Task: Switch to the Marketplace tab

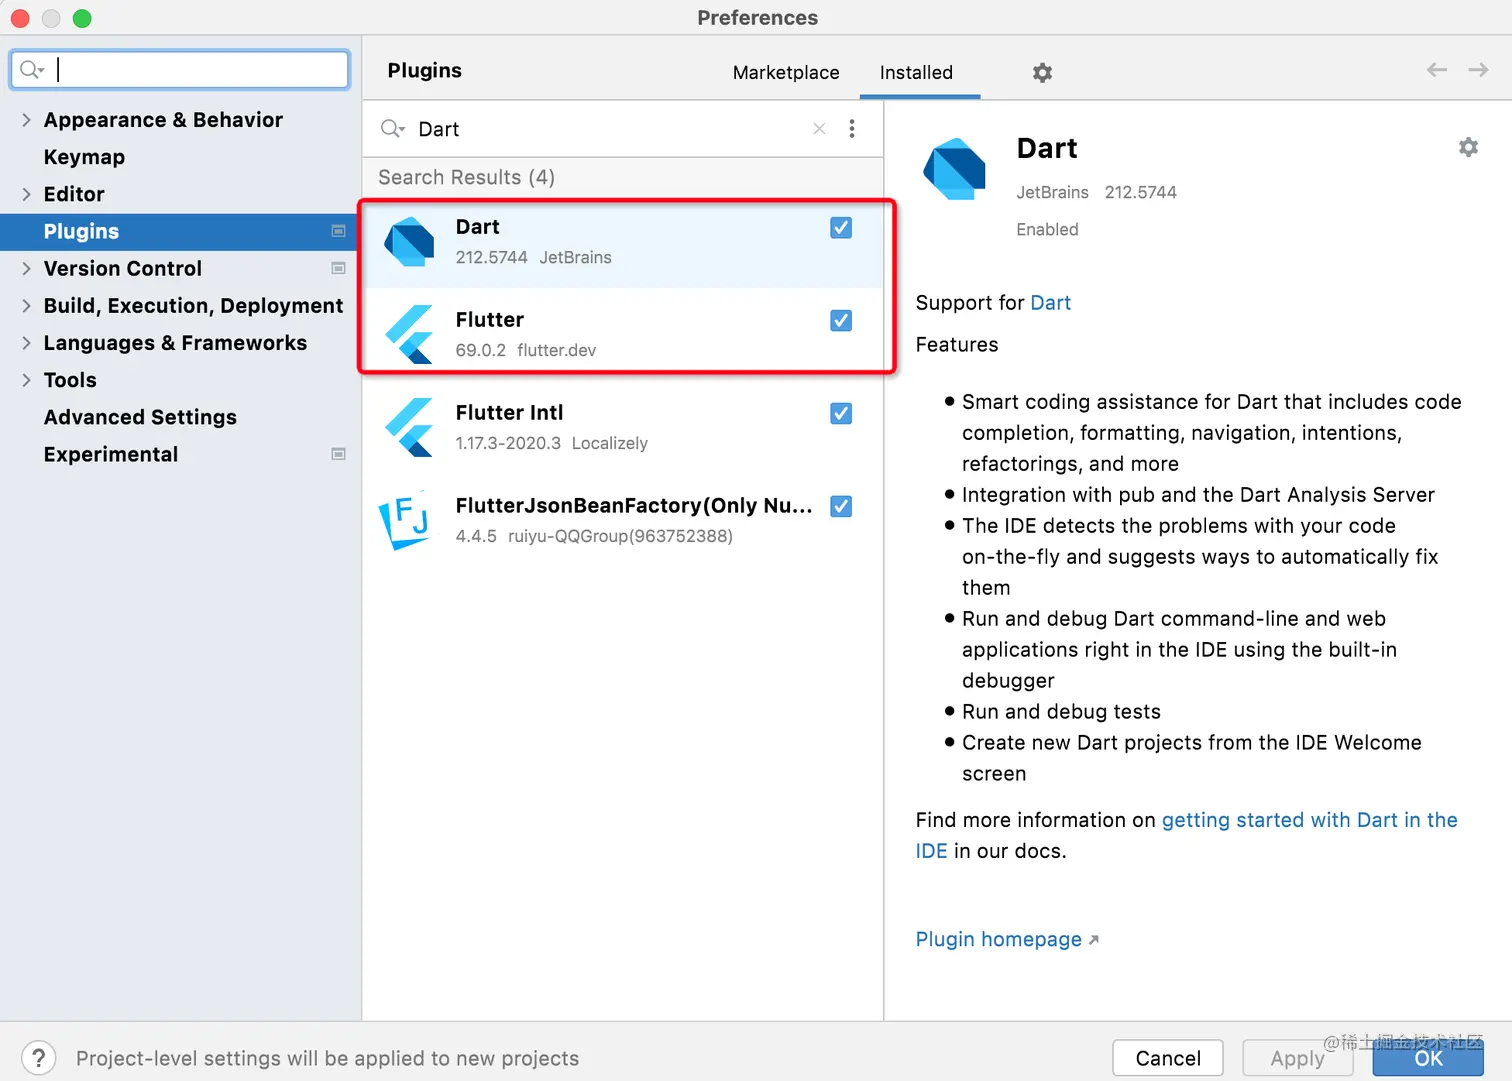Action: click(x=786, y=73)
